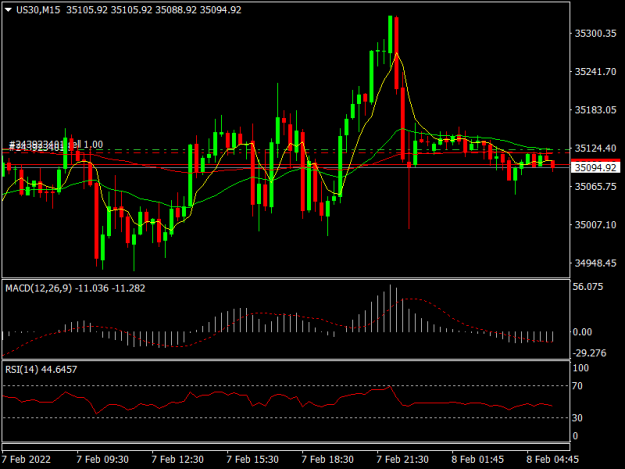Click price scale value 35241.70
Screen dimensions: 625x469
click(595, 72)
